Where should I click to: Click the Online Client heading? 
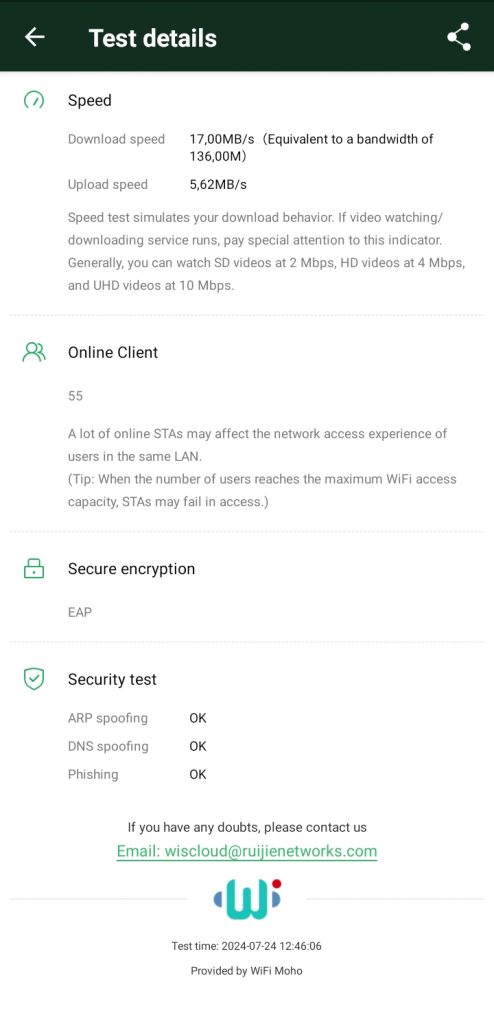(x=113, y=353)
